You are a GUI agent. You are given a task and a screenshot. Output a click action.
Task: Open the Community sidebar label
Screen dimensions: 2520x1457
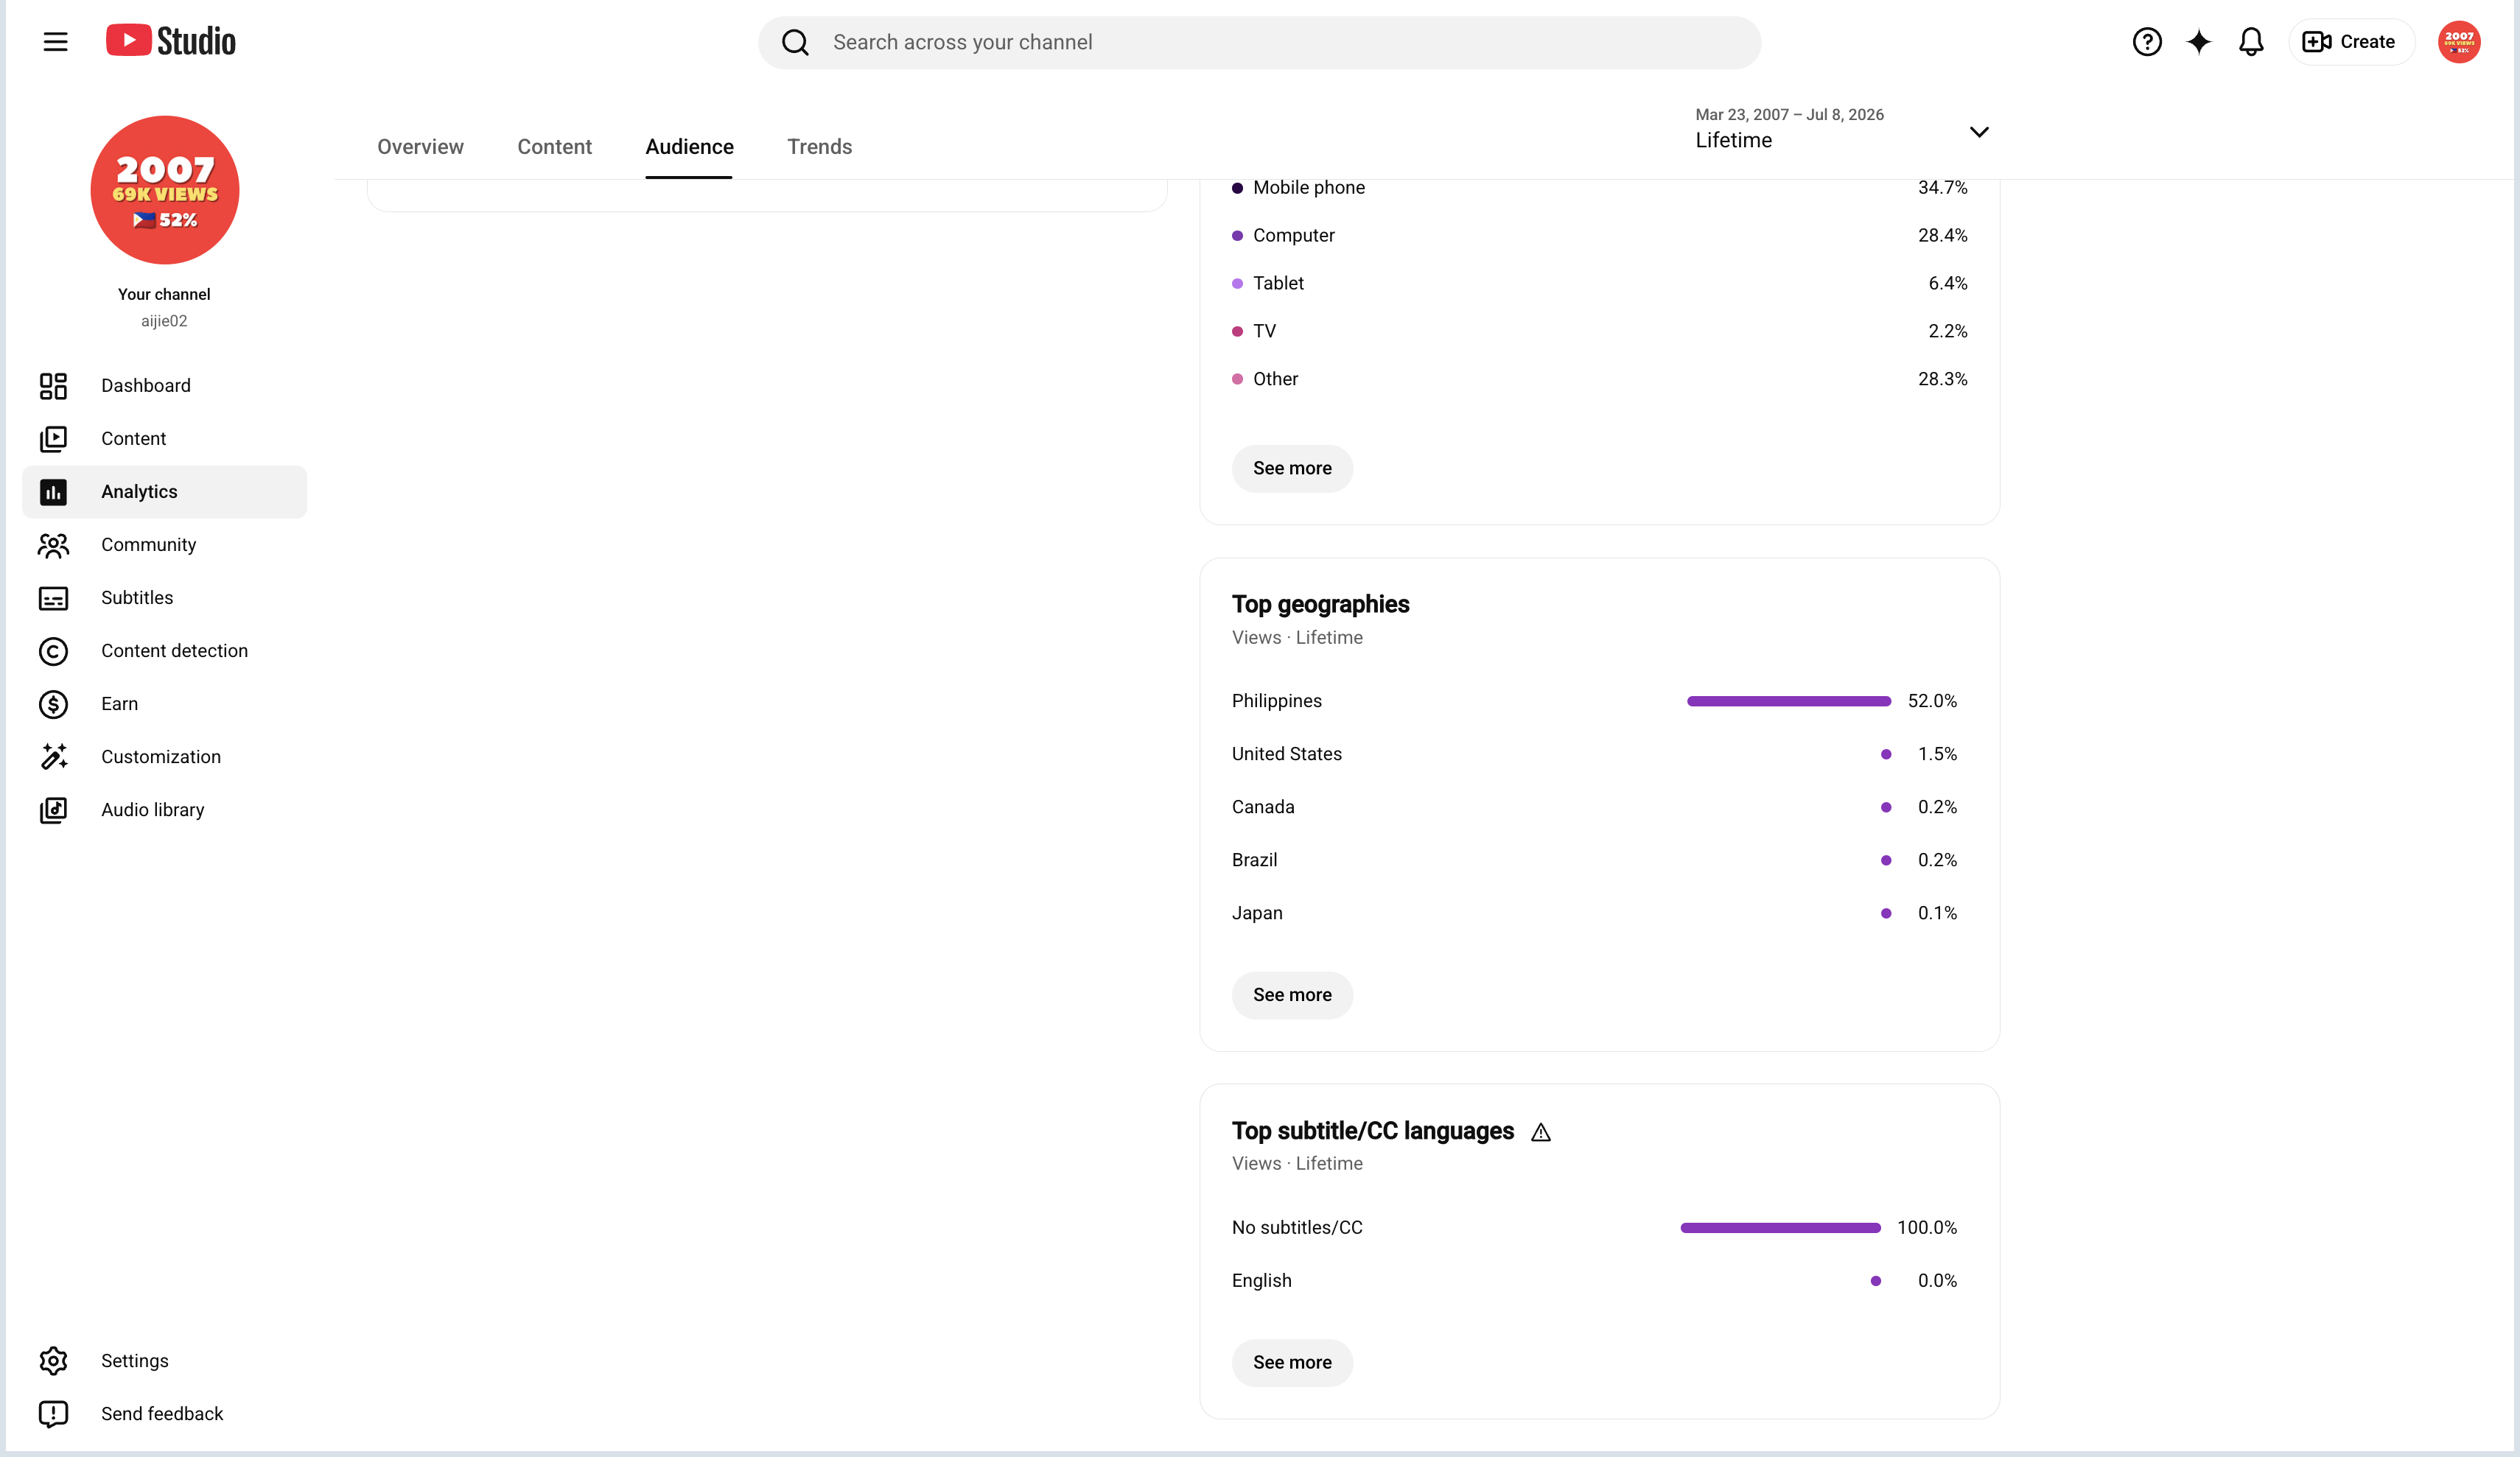(149, 545)
